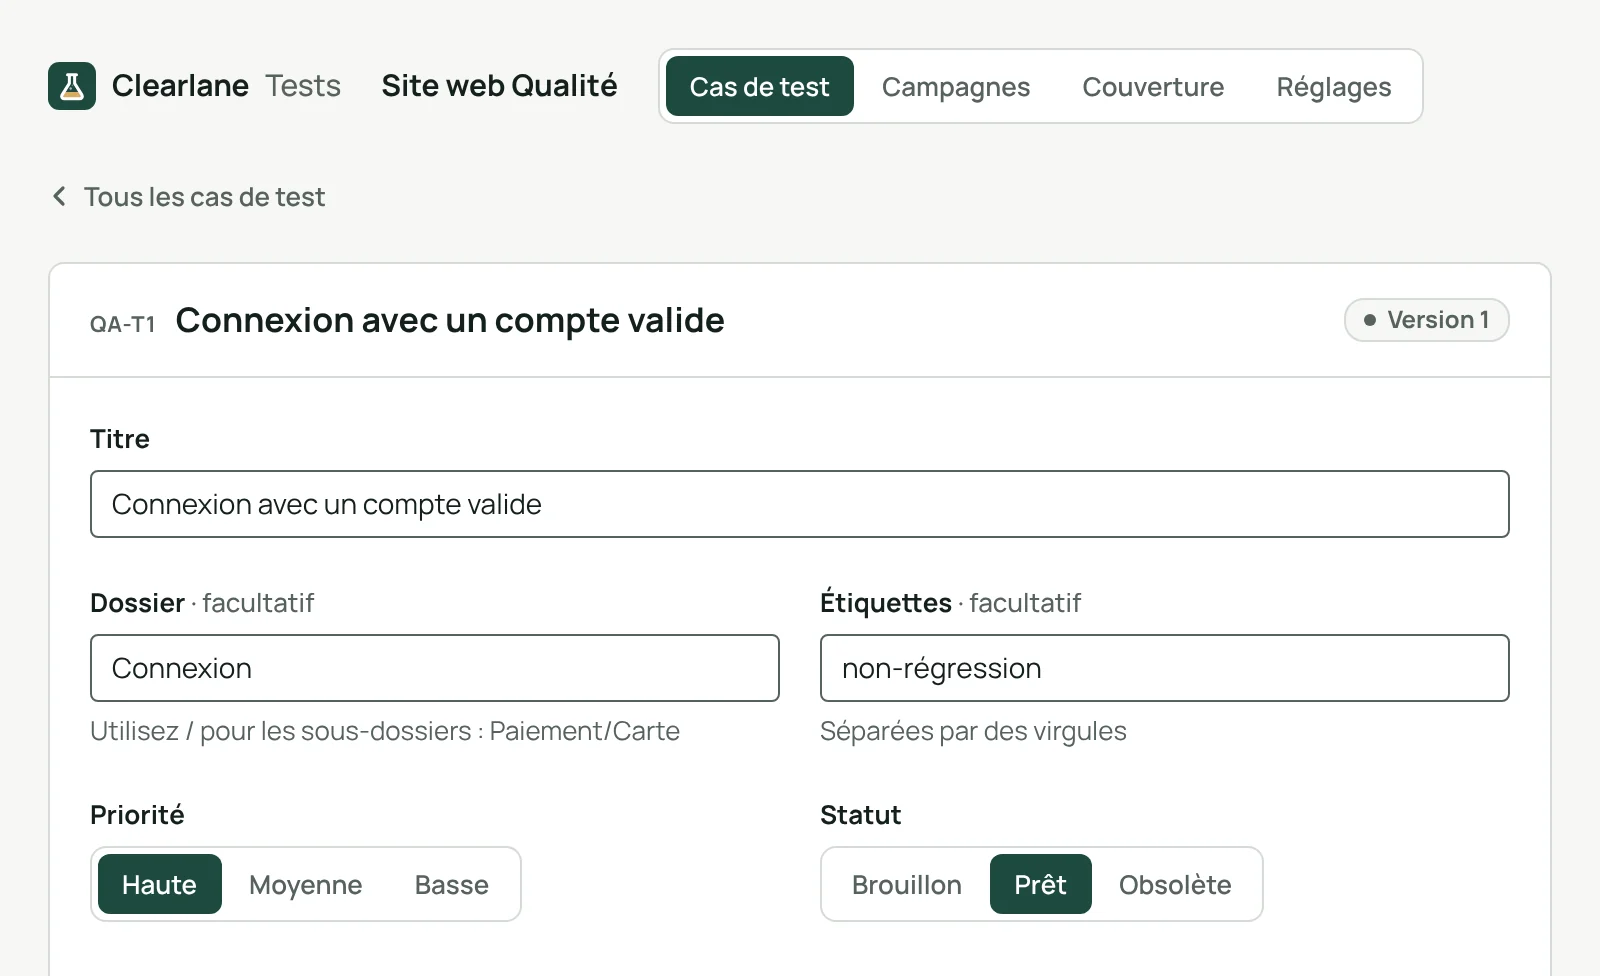Image resolution: width=1600 pixels, height=976 pixels.
Task: Mark the status as Obsolète
Action: [1175, 884]
